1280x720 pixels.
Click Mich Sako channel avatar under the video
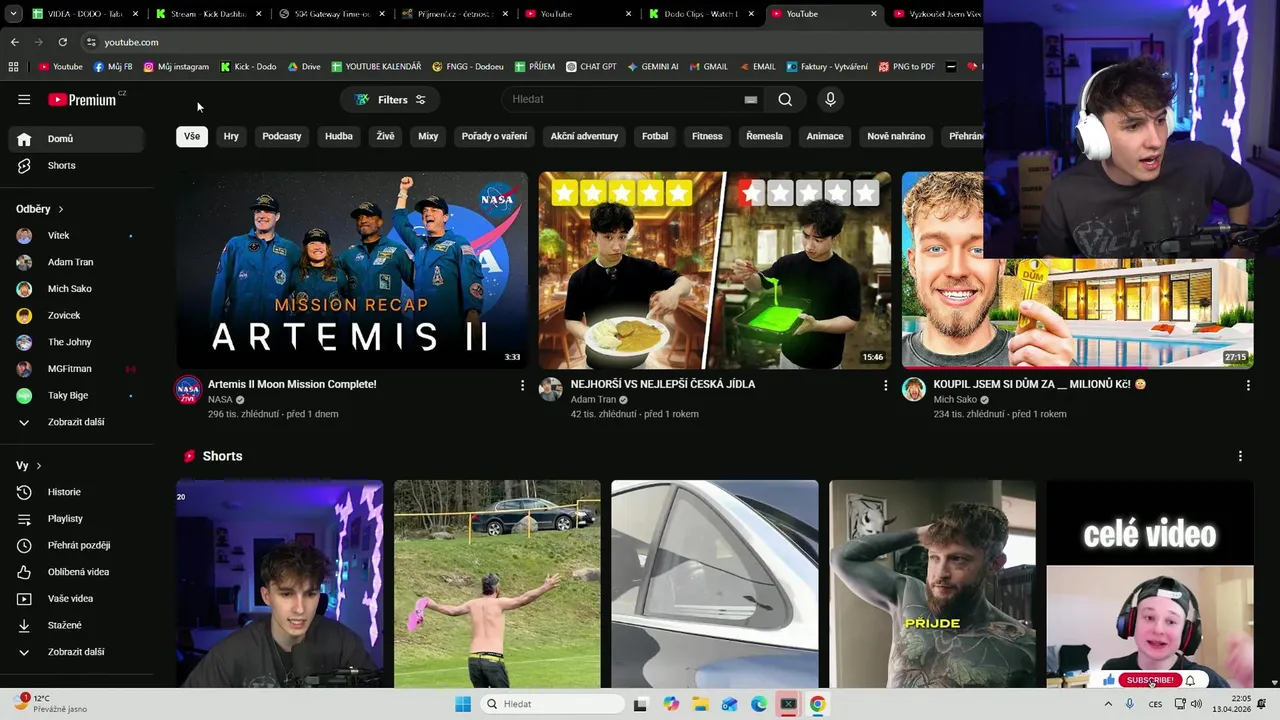(914, 389)
